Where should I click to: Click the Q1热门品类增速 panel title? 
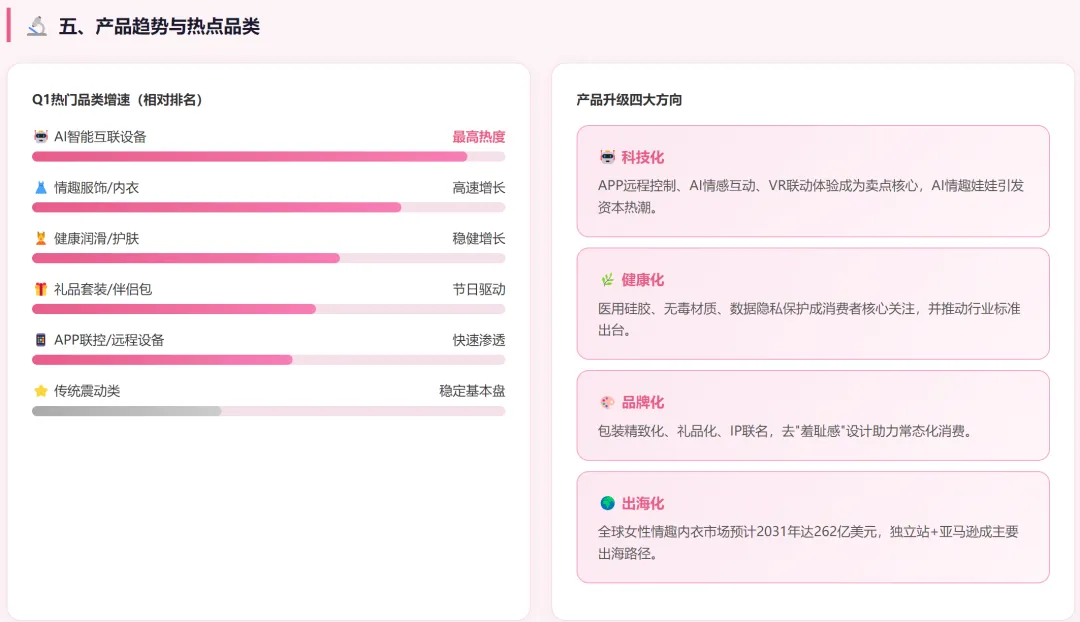click(x=118, y=100)
